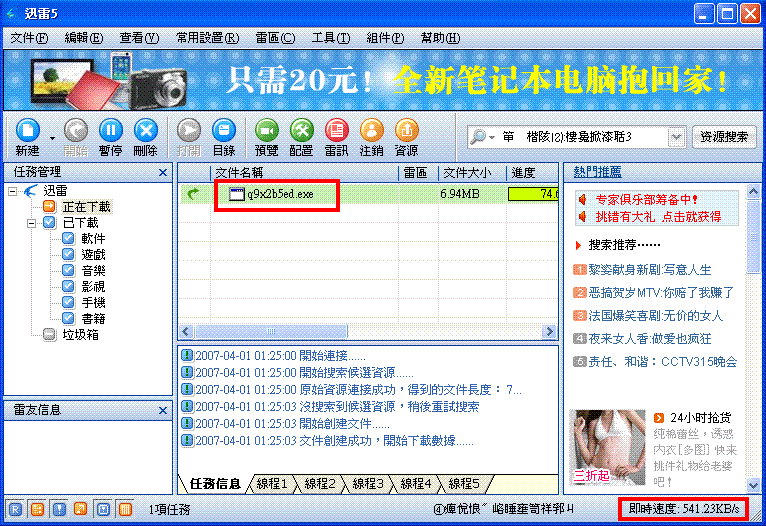Click the R icon in status bar
The height and width of the screenshot is (526, 766).
coord(15,509)
